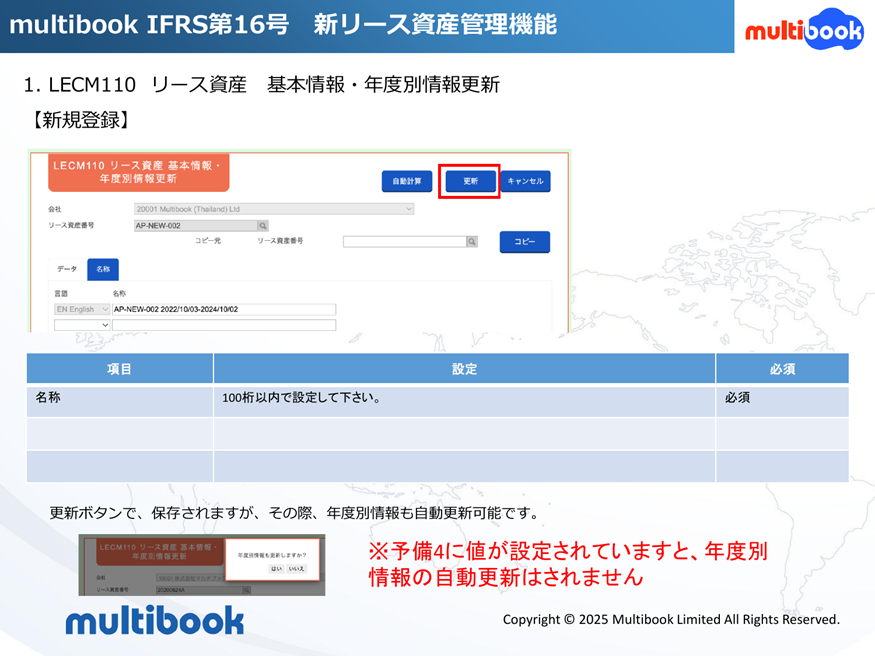
Task: Click the 設定 table header
Action: [x=464, y=369]
